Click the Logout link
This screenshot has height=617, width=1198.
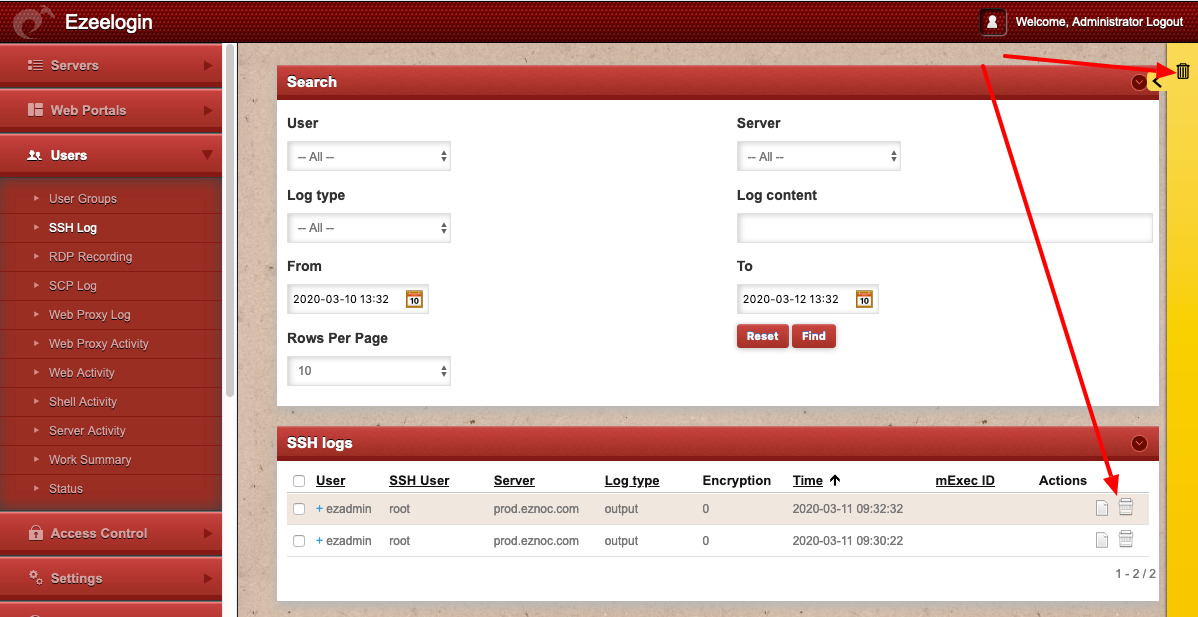coord(1164,22)
